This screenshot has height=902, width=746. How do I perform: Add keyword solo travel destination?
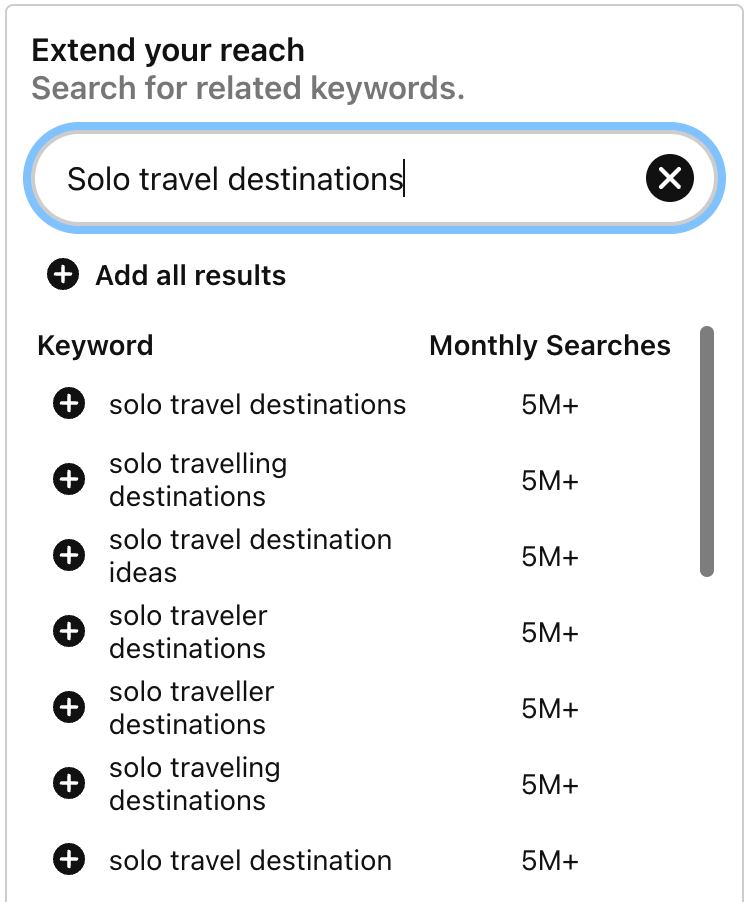69,859
